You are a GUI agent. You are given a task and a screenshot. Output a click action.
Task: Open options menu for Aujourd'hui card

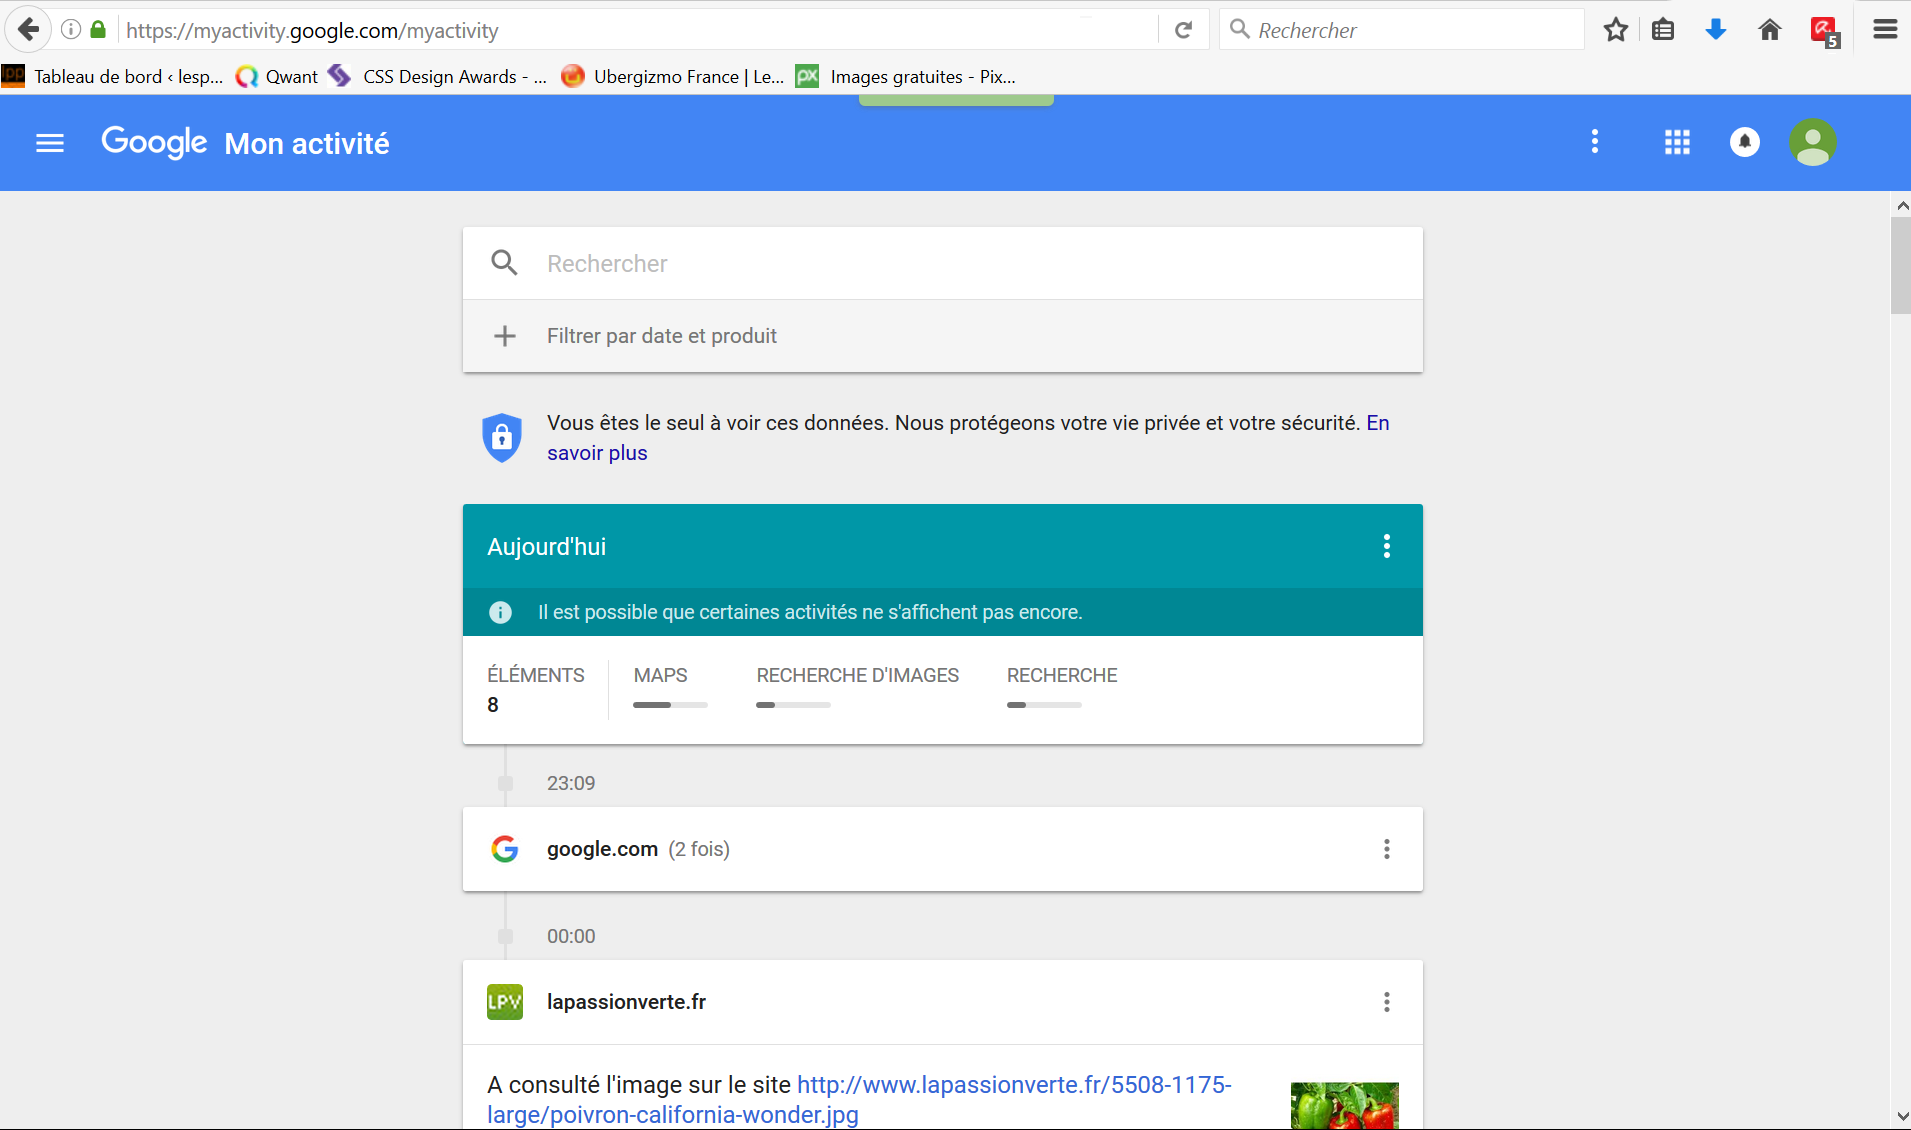tap(1386, 546)
